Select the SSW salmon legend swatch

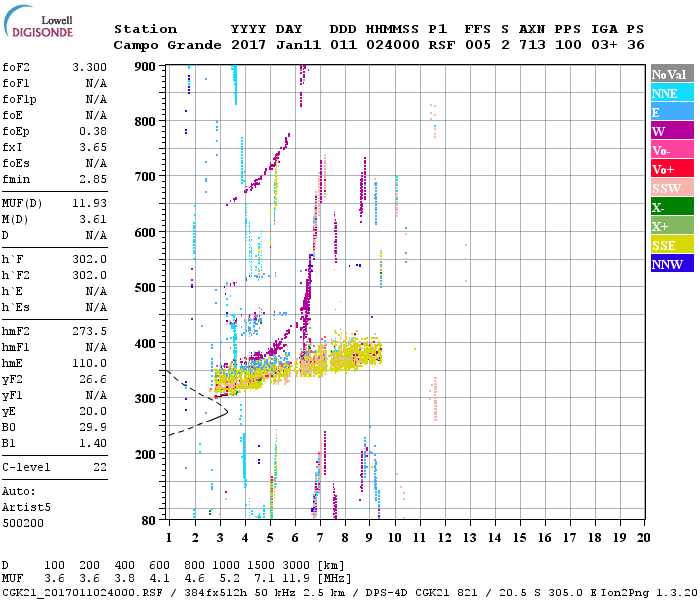672,188
